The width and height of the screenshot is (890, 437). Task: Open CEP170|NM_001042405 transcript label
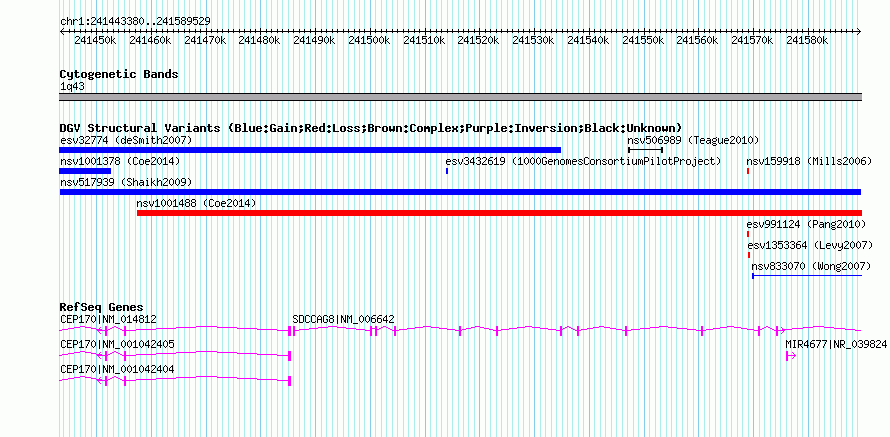[117, 344]
